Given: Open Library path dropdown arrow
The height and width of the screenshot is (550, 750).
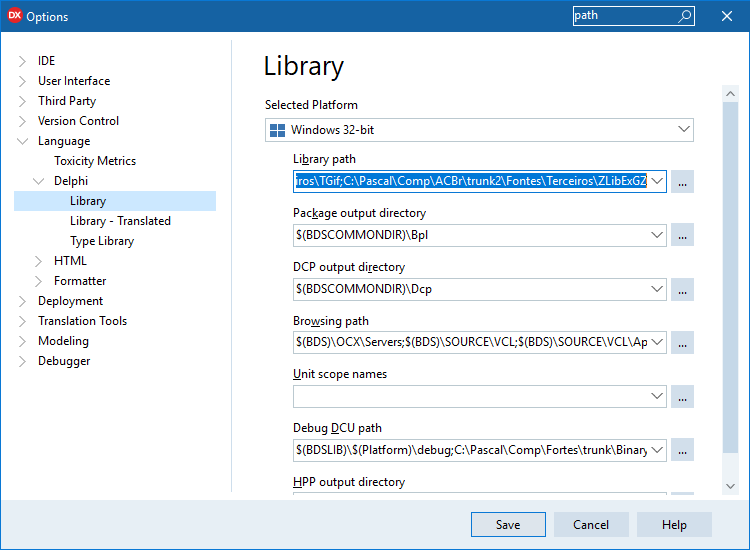Looking at the screenshot, I should 657,181.
